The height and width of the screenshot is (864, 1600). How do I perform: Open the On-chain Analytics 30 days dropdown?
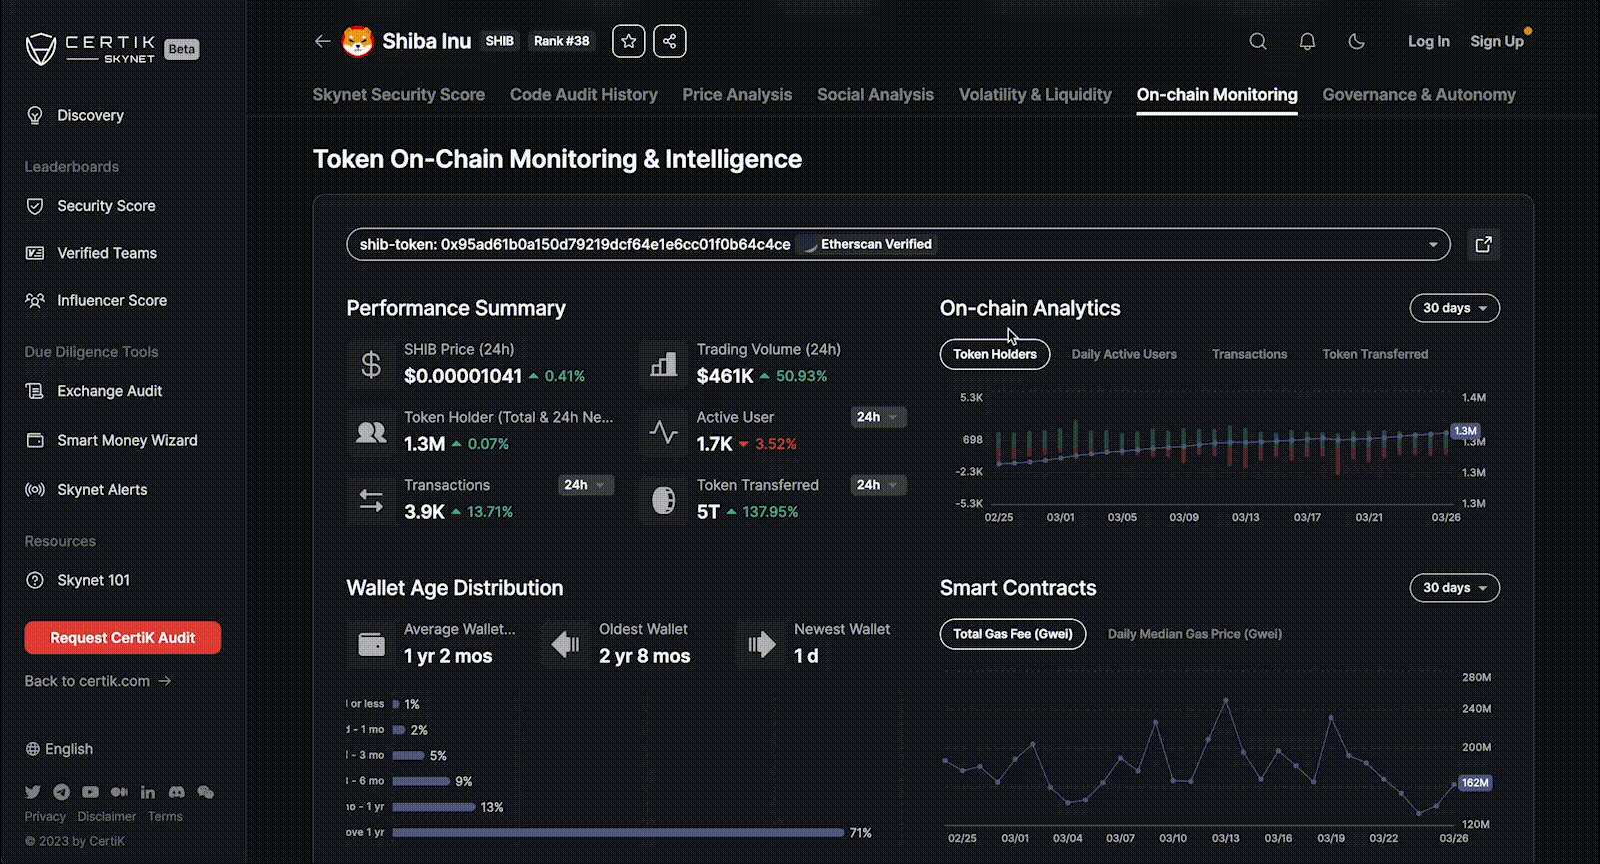(1455, 308)
